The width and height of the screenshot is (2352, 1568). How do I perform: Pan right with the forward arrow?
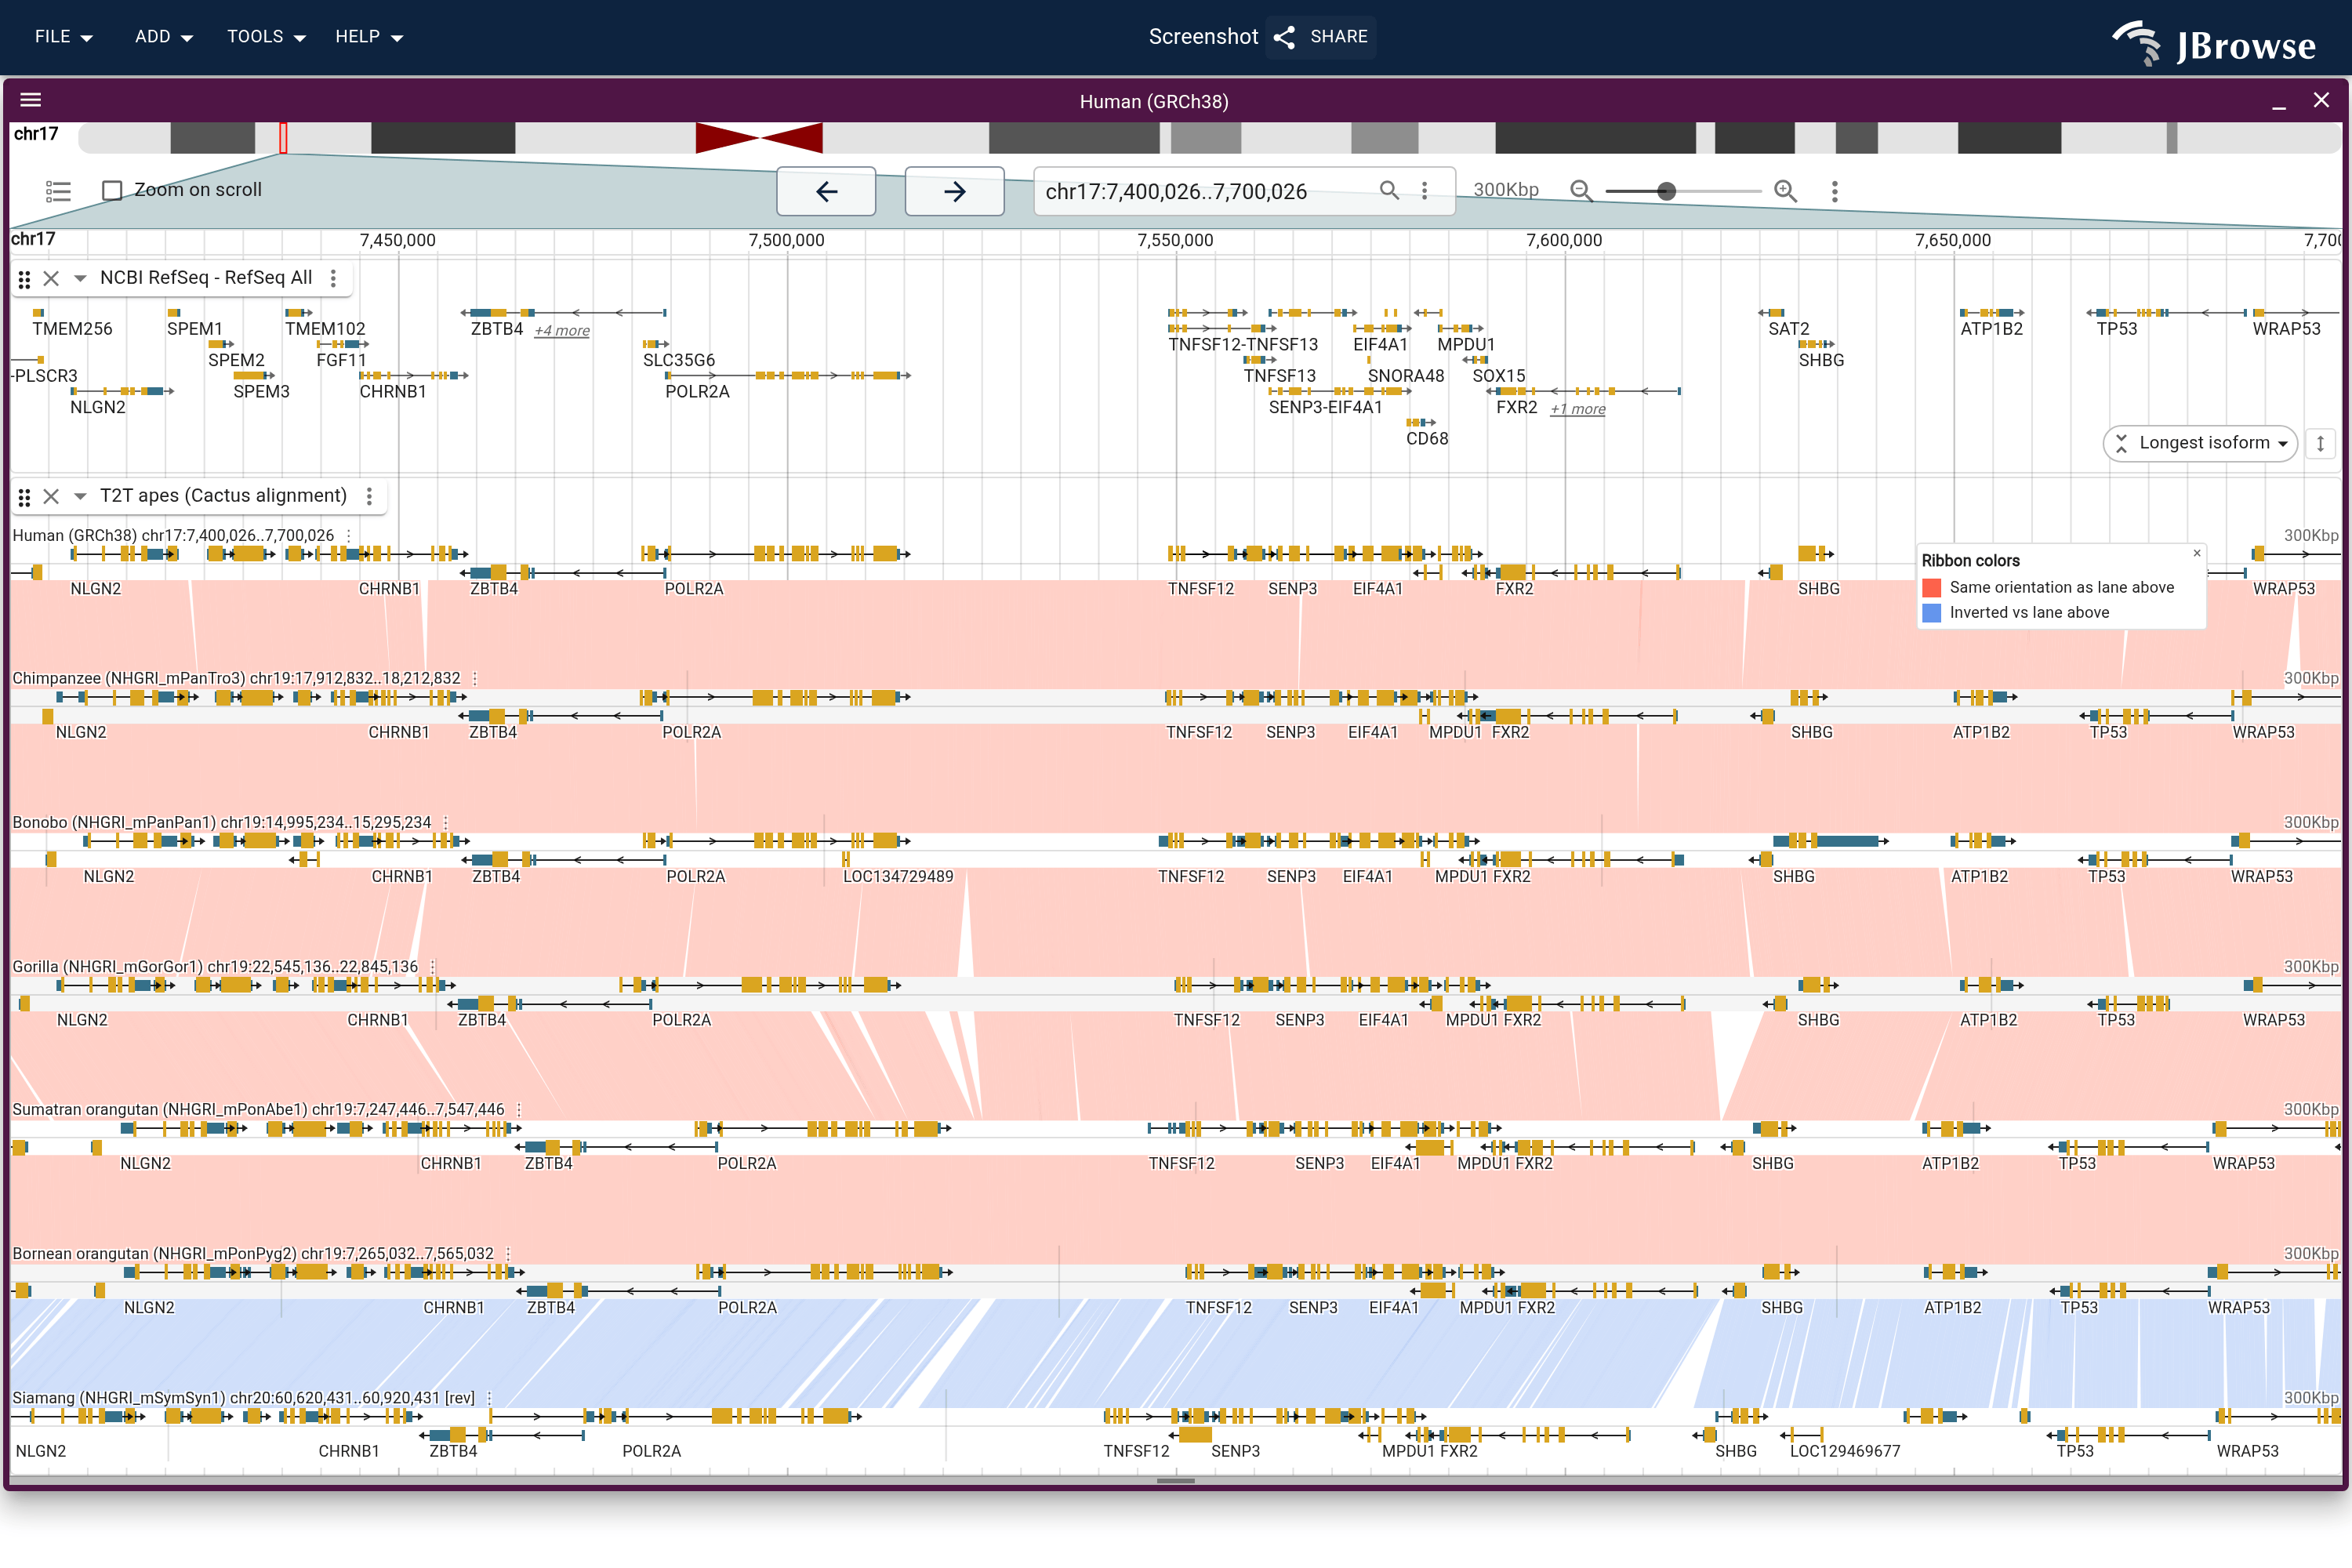(x=954, y=191)
